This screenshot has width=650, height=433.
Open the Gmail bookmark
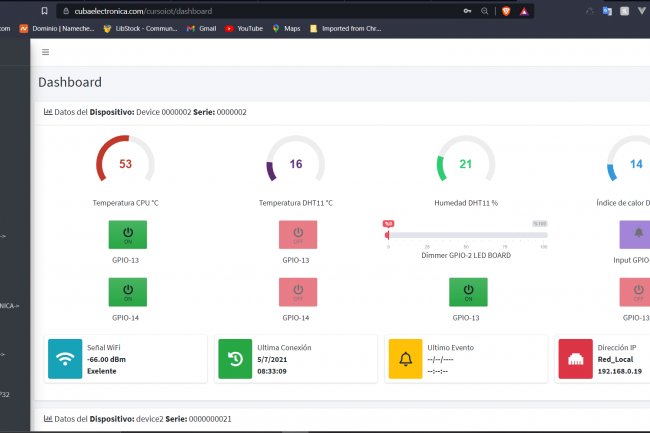200,29
